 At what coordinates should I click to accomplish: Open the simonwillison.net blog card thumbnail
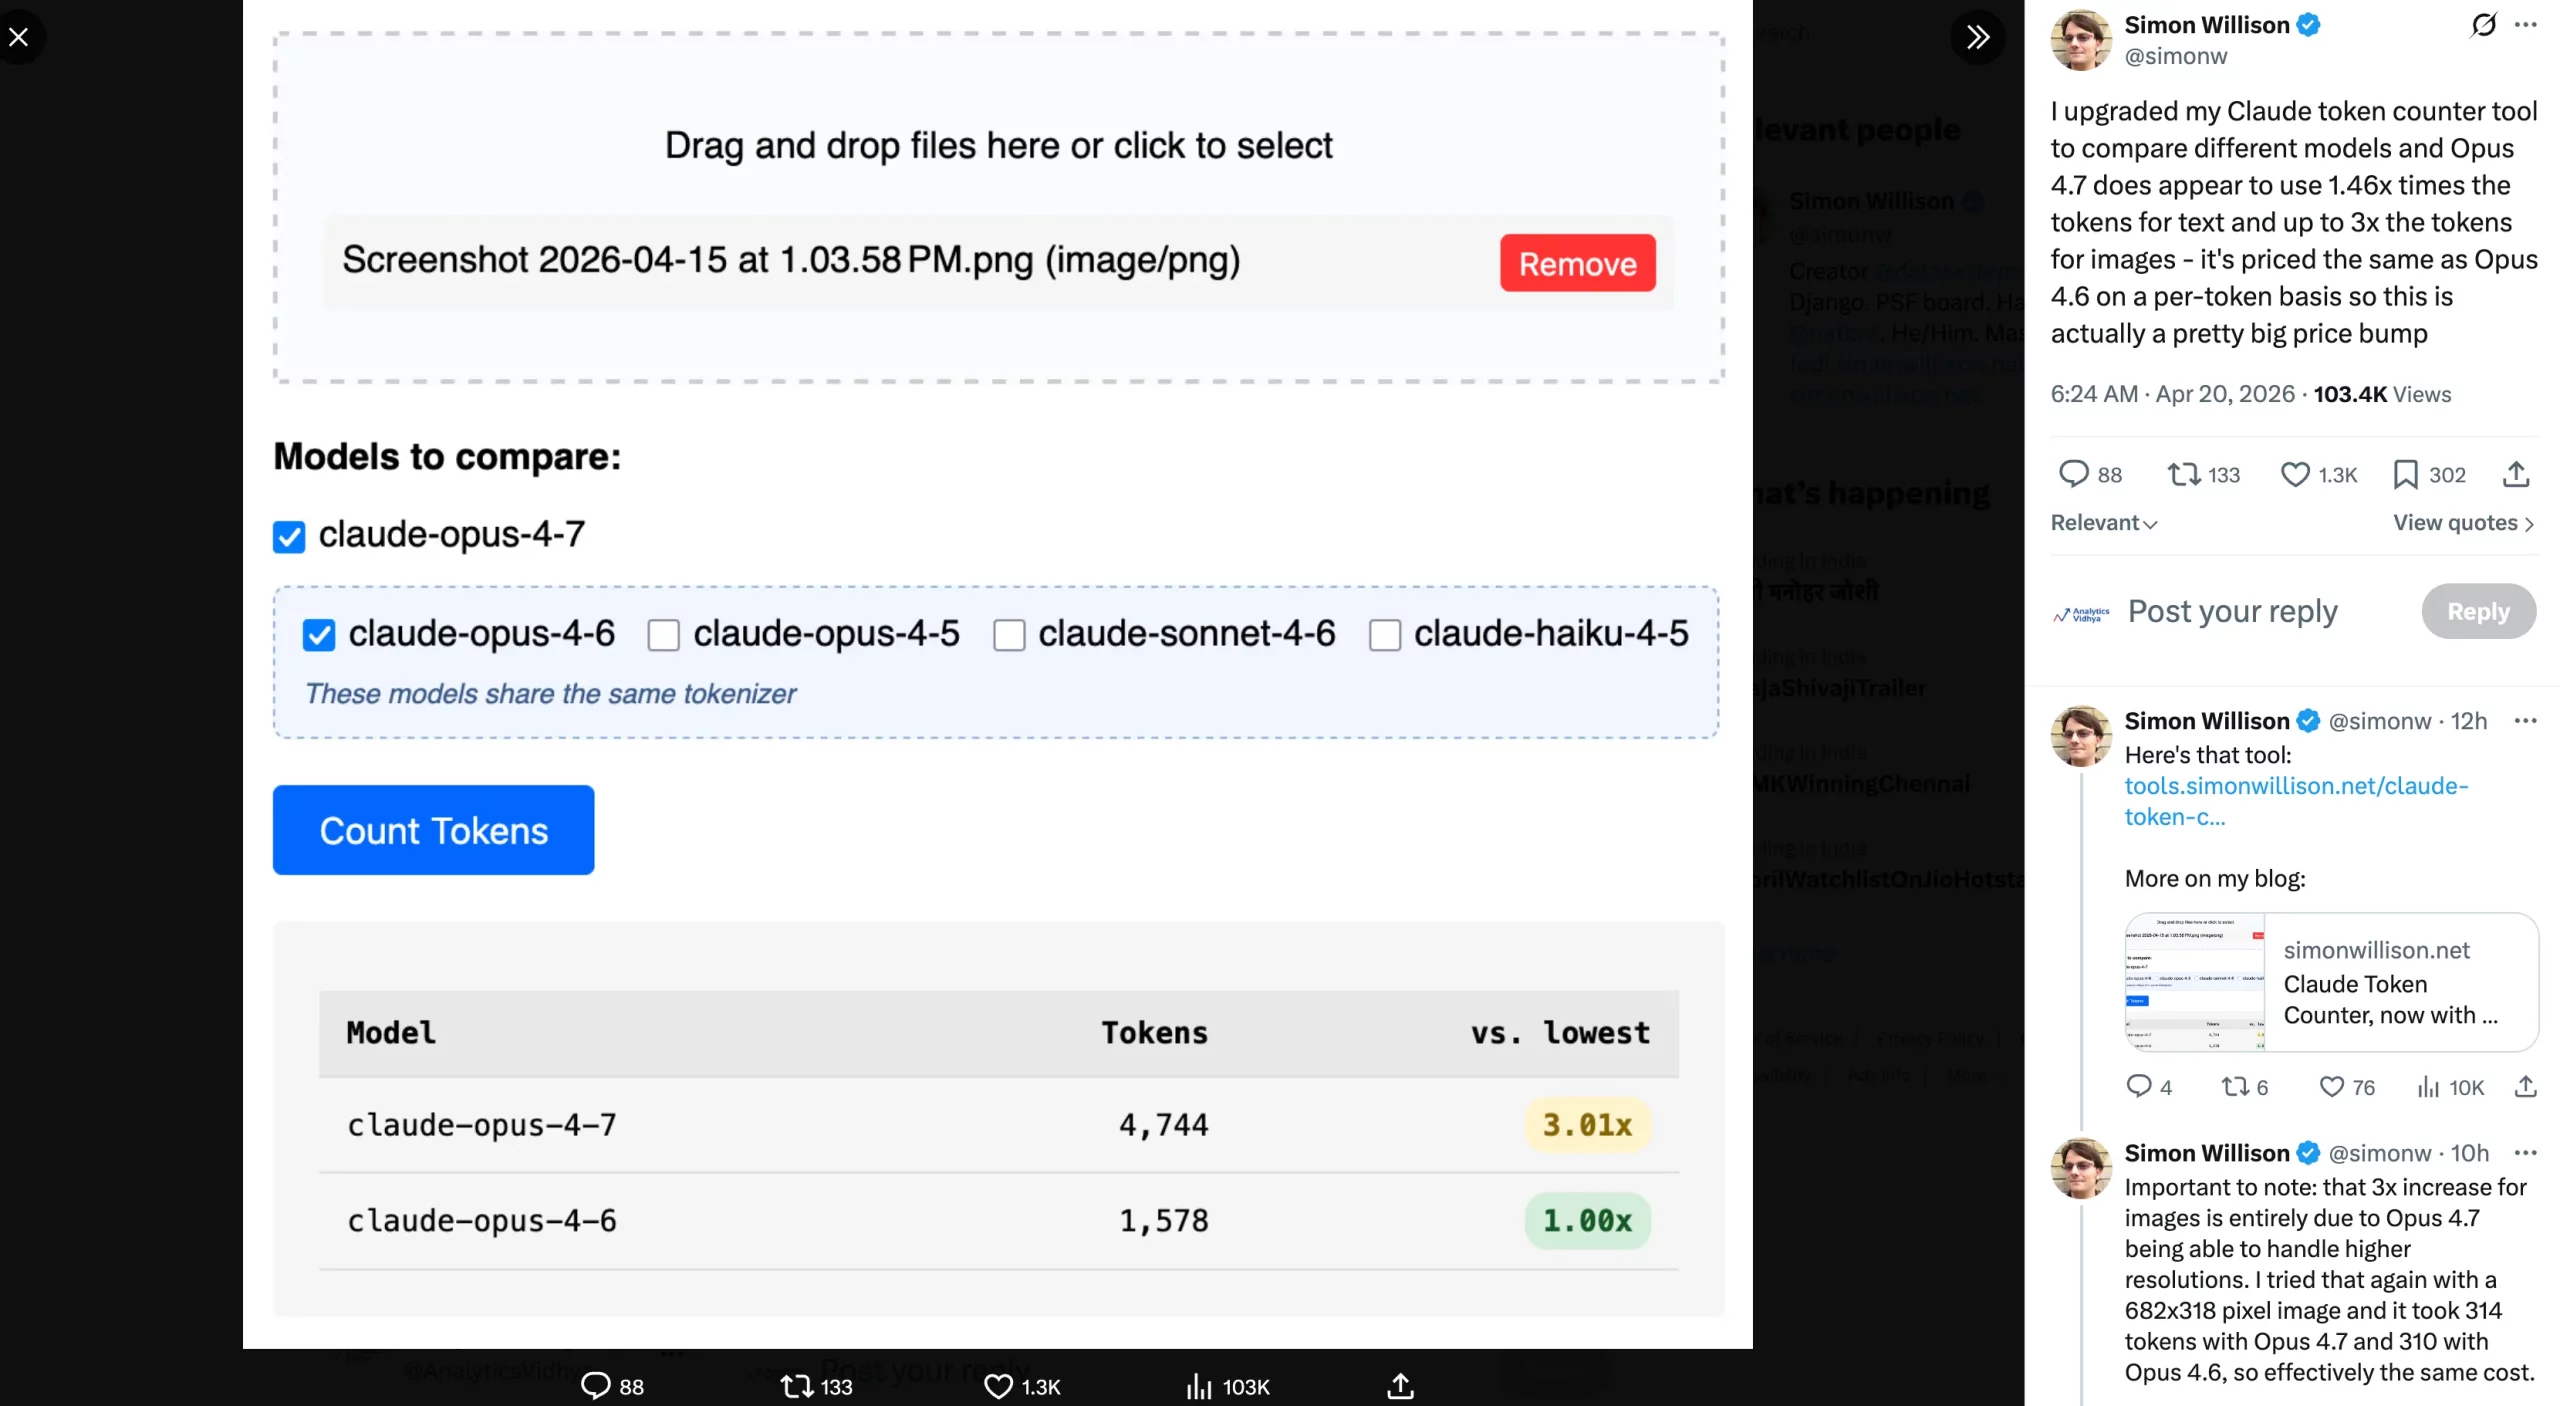pos(2195,982)
